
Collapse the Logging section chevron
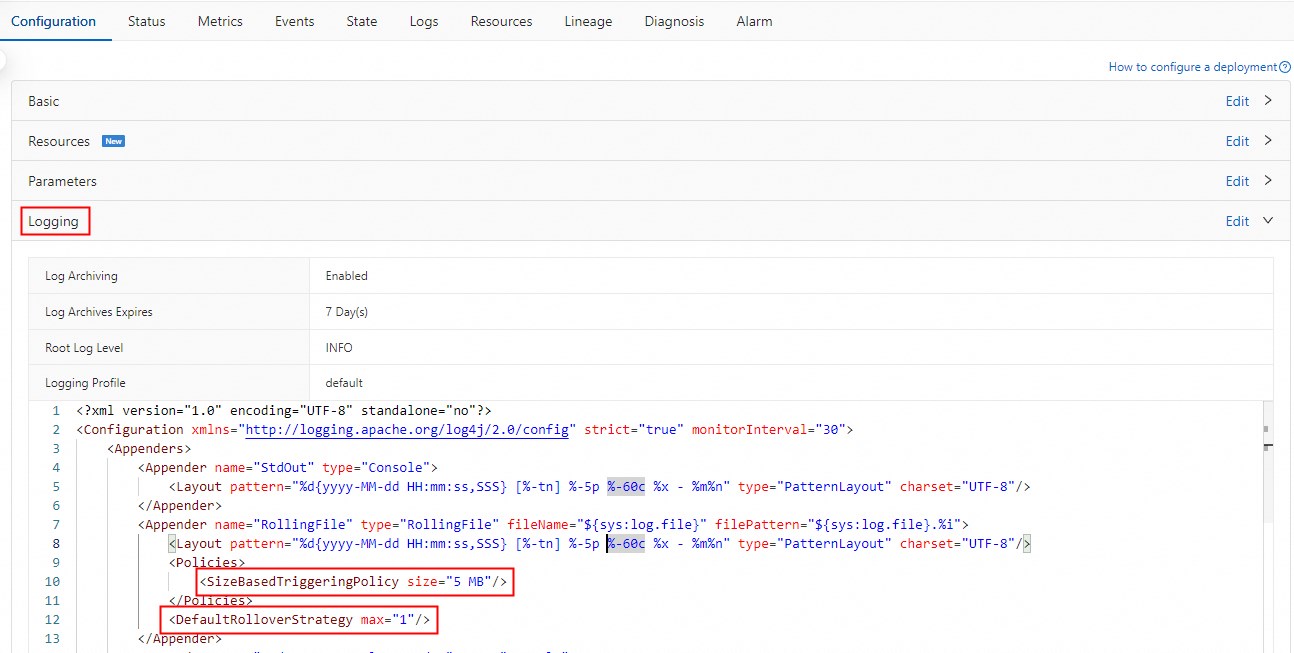(x=1268, y=220)
